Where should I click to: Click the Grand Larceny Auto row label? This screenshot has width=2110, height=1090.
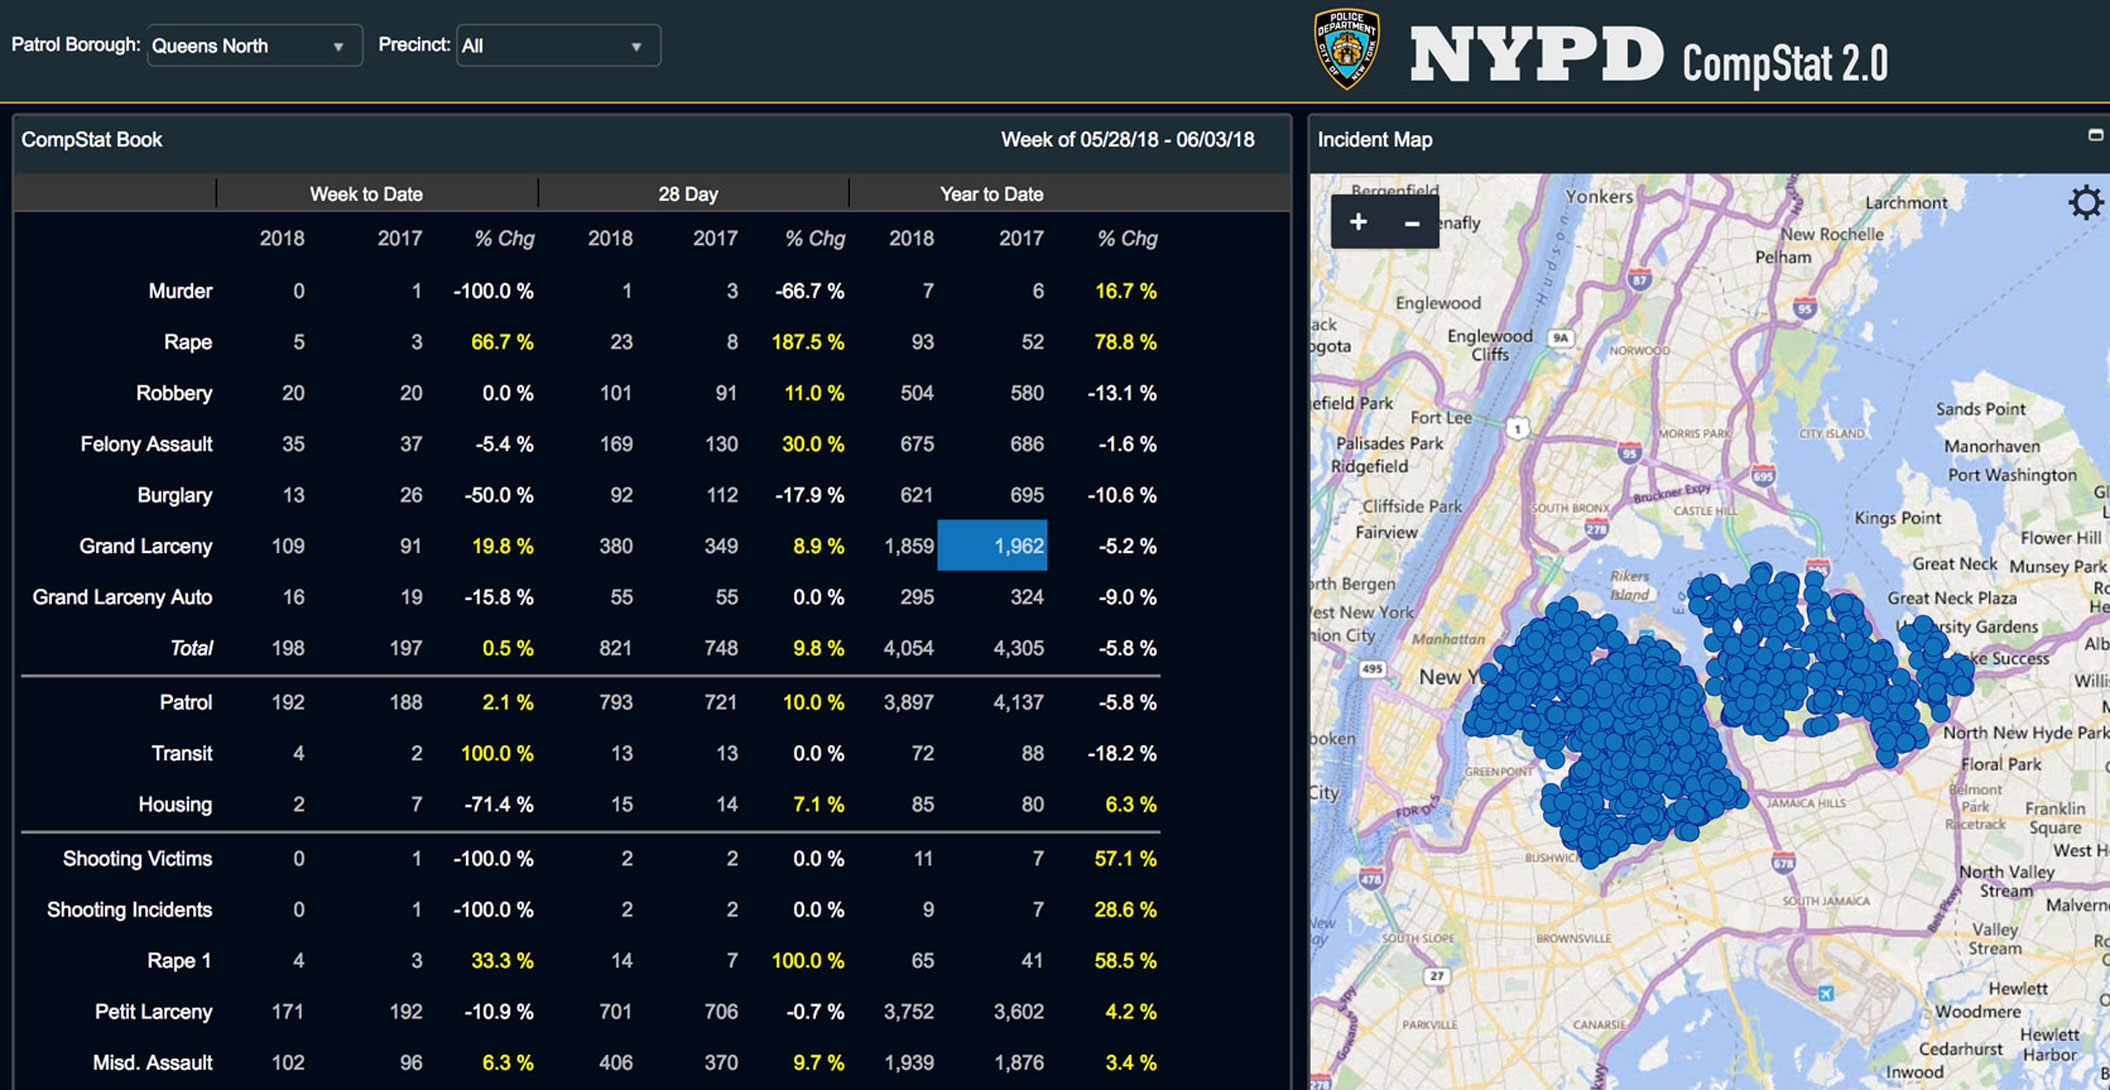(122, 597)
